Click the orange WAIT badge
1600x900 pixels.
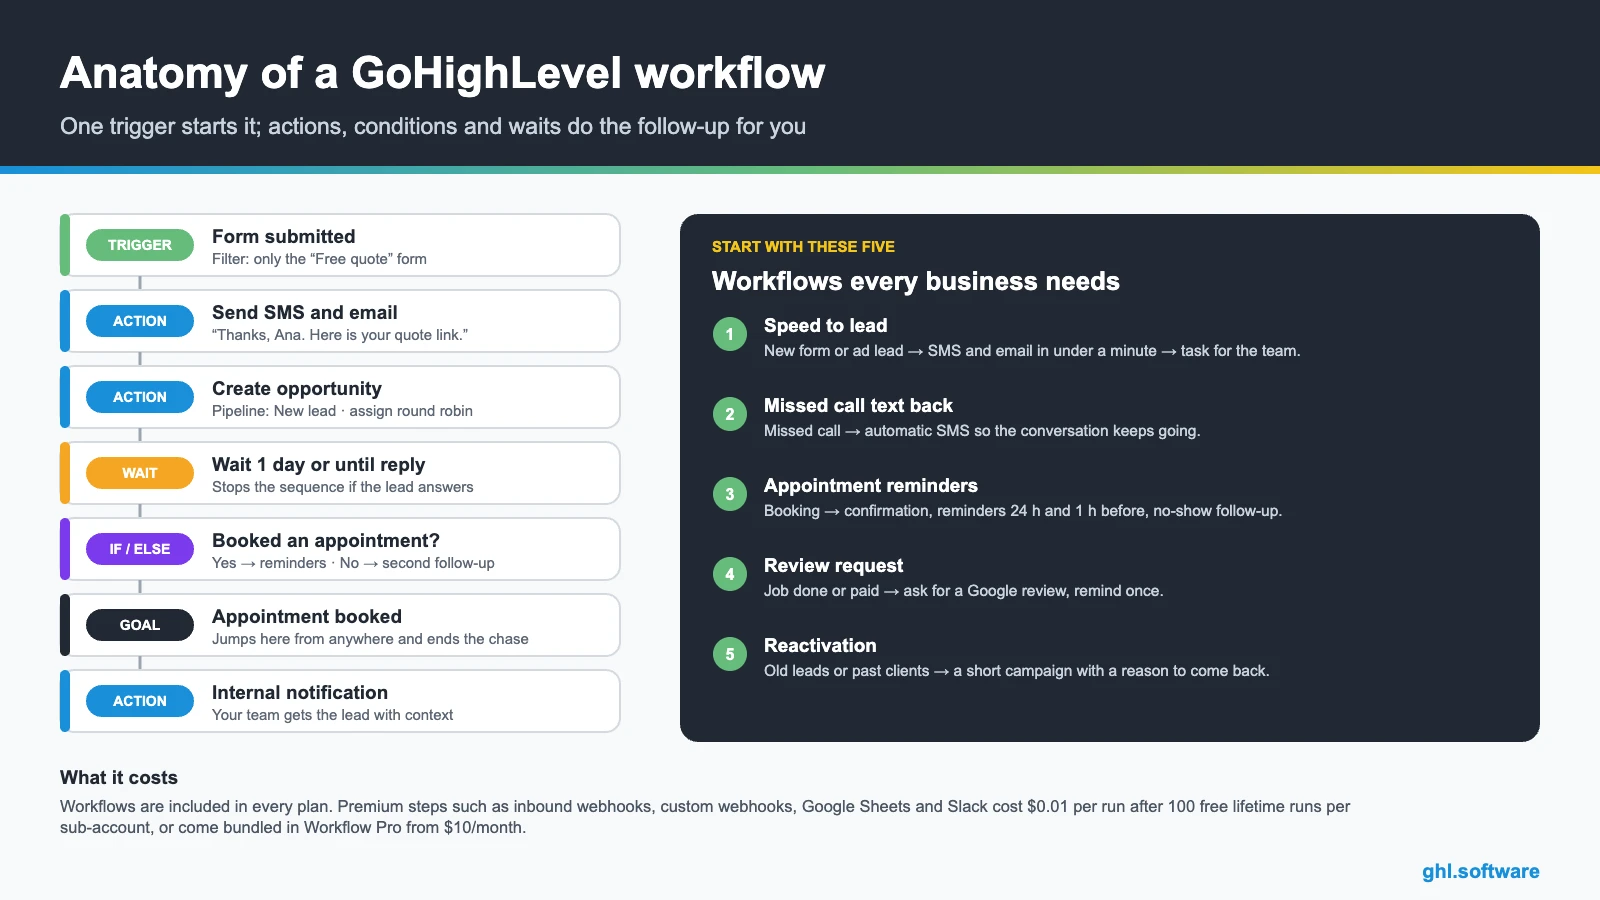coord(140,473)
